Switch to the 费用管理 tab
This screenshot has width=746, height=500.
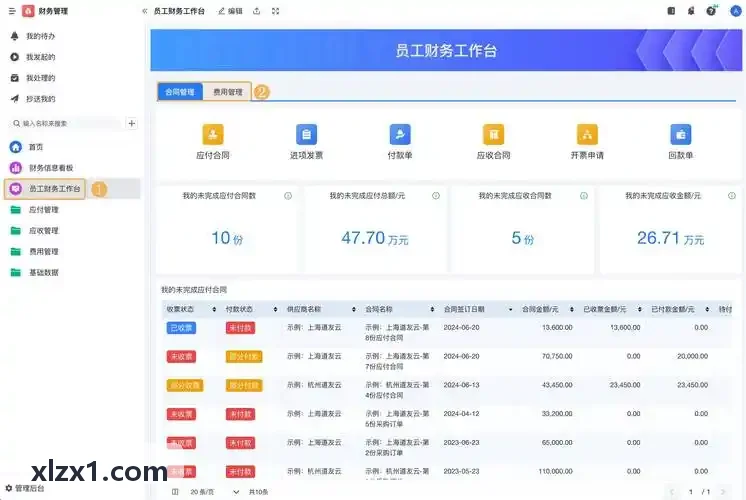(227, 92)
